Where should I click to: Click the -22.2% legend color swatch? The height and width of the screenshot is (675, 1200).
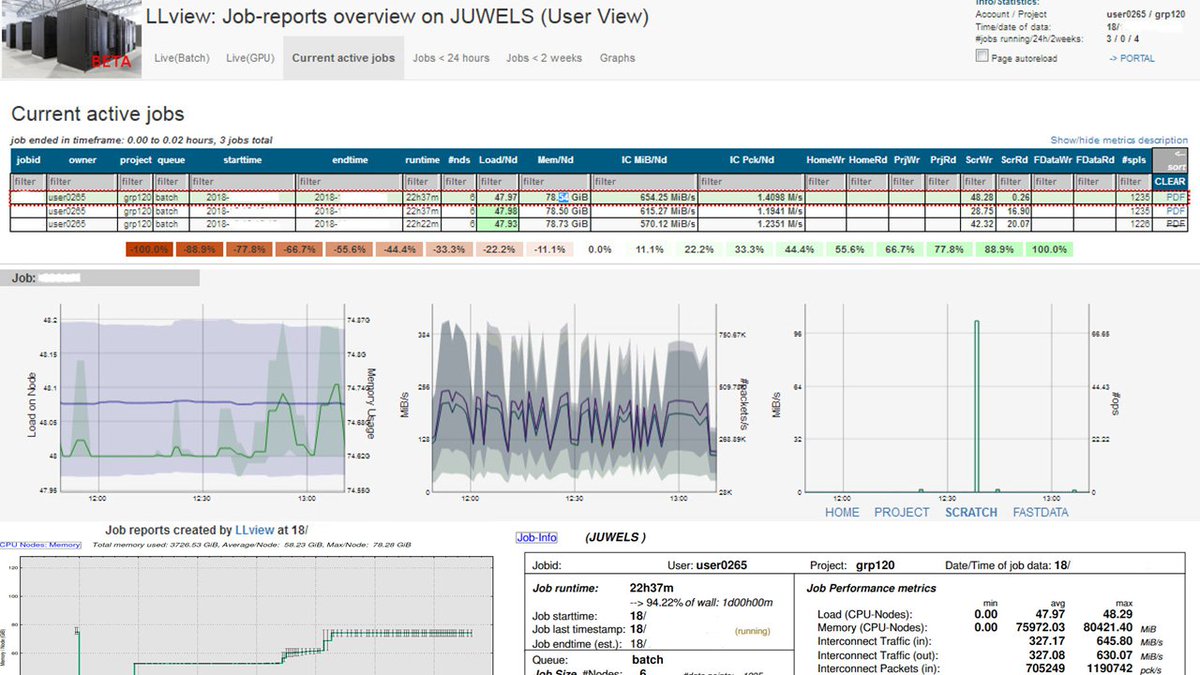pyautogui.click(x=498, y=249)
